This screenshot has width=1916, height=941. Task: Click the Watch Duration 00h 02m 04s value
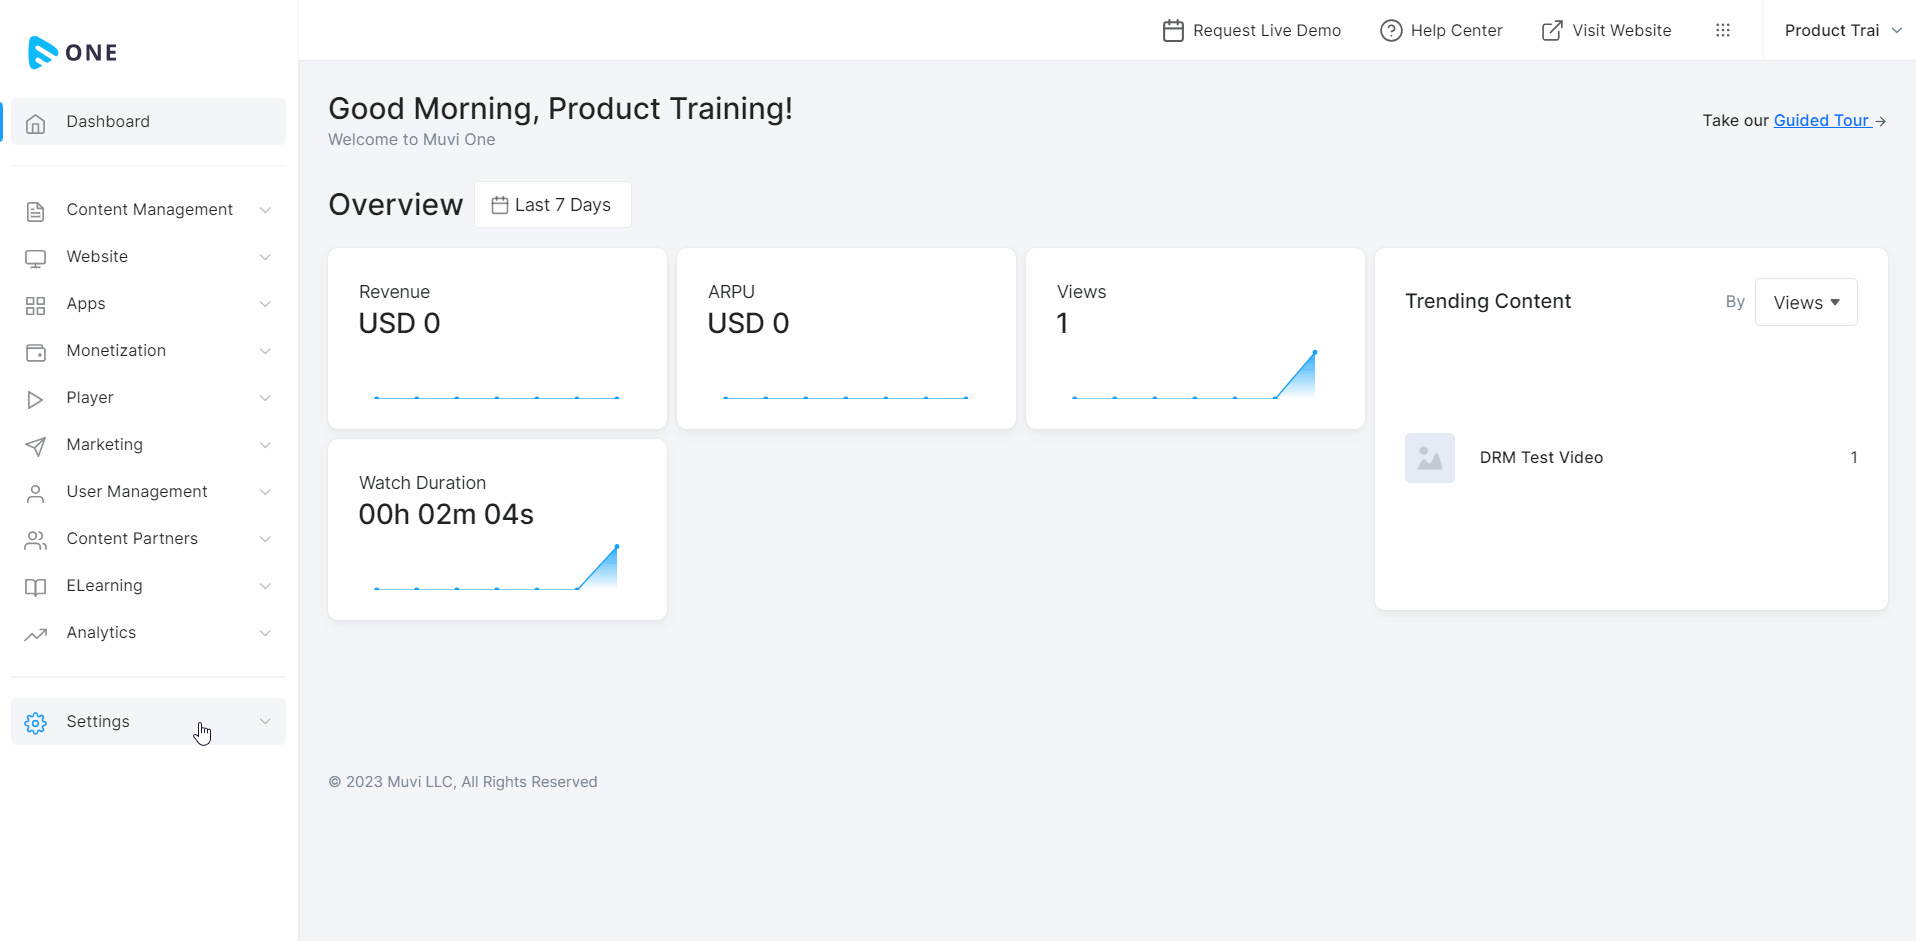pyautogui.click(x=446, y=515)
